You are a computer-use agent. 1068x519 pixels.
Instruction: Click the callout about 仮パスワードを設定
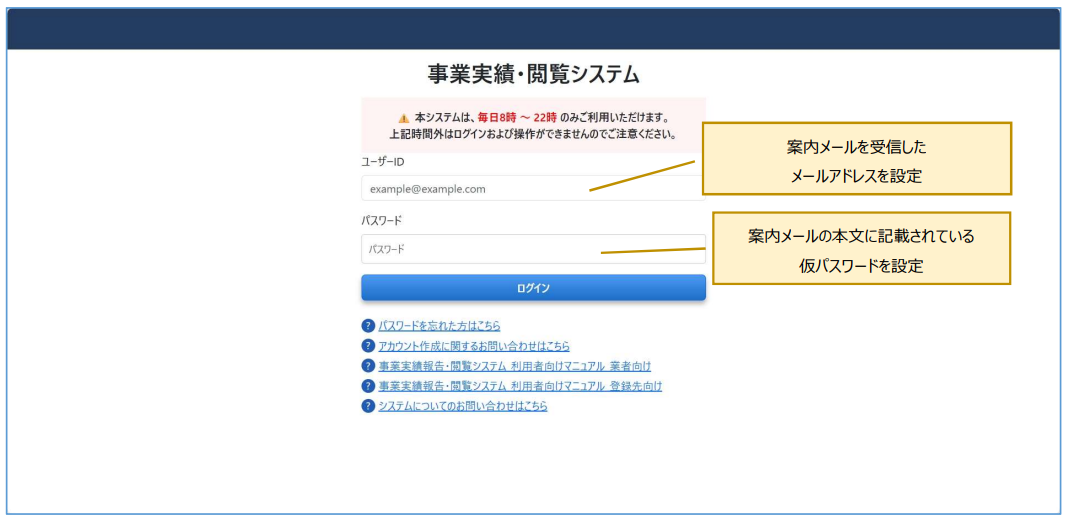[860, 250]
